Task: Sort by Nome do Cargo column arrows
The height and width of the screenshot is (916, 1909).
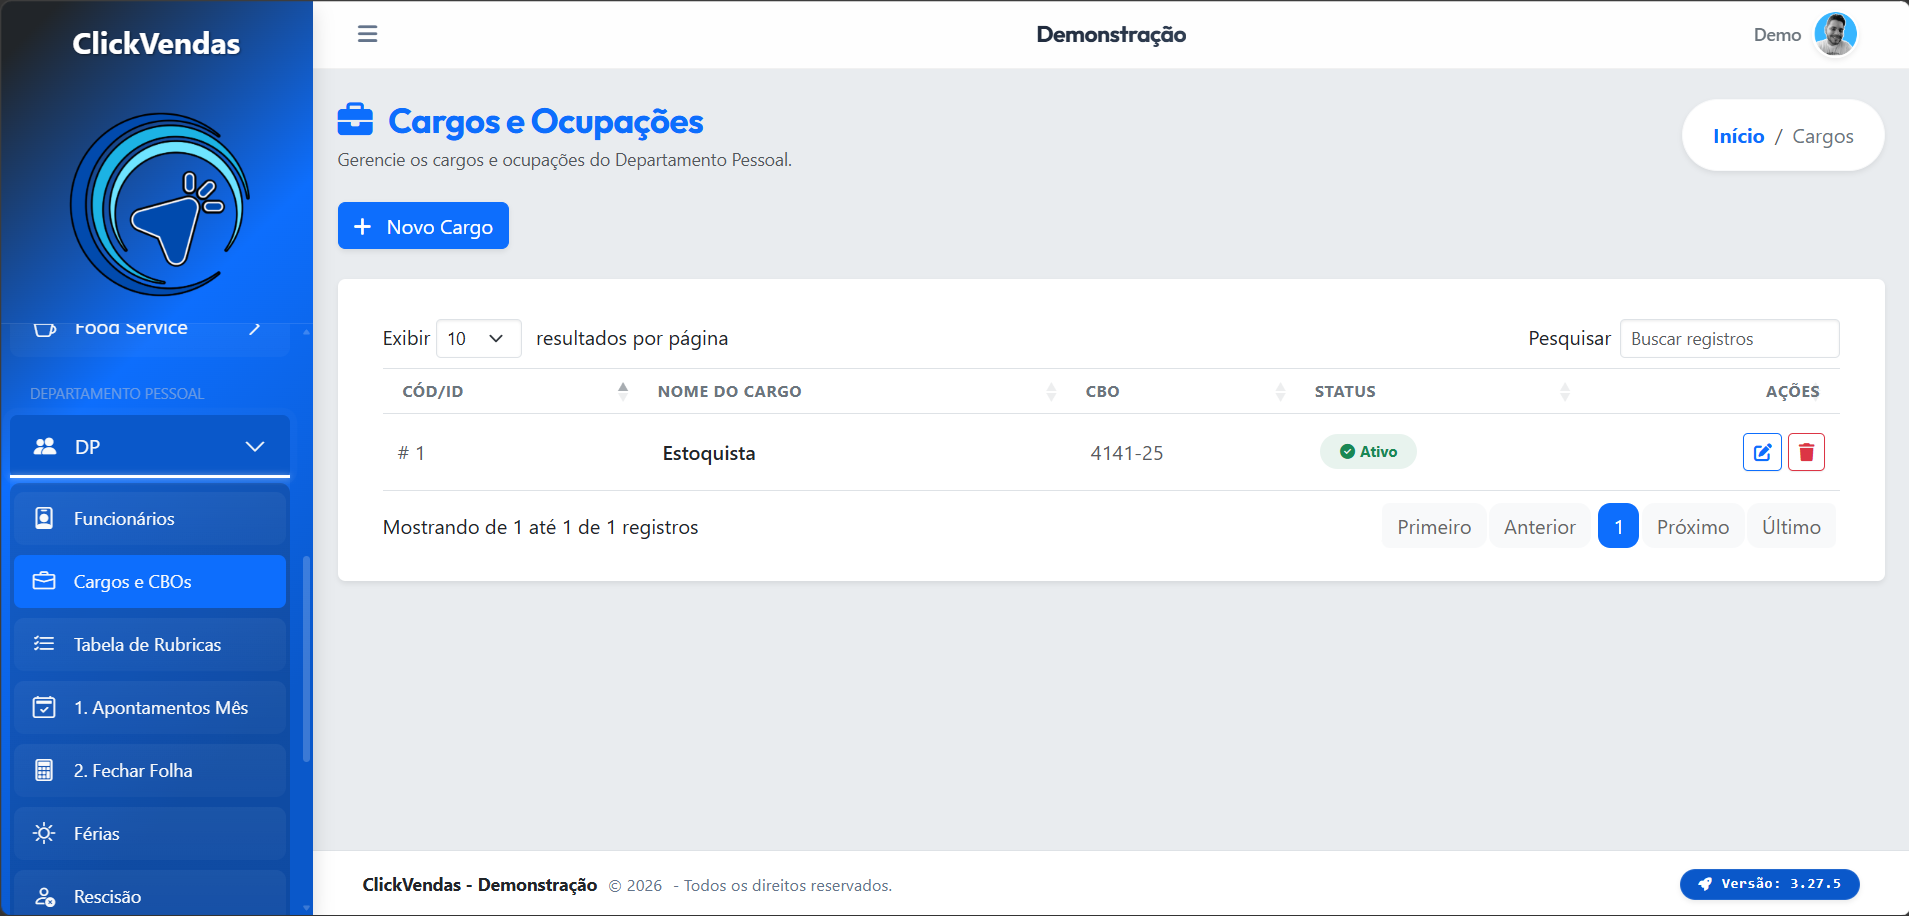Action: tap(1051, 391)
